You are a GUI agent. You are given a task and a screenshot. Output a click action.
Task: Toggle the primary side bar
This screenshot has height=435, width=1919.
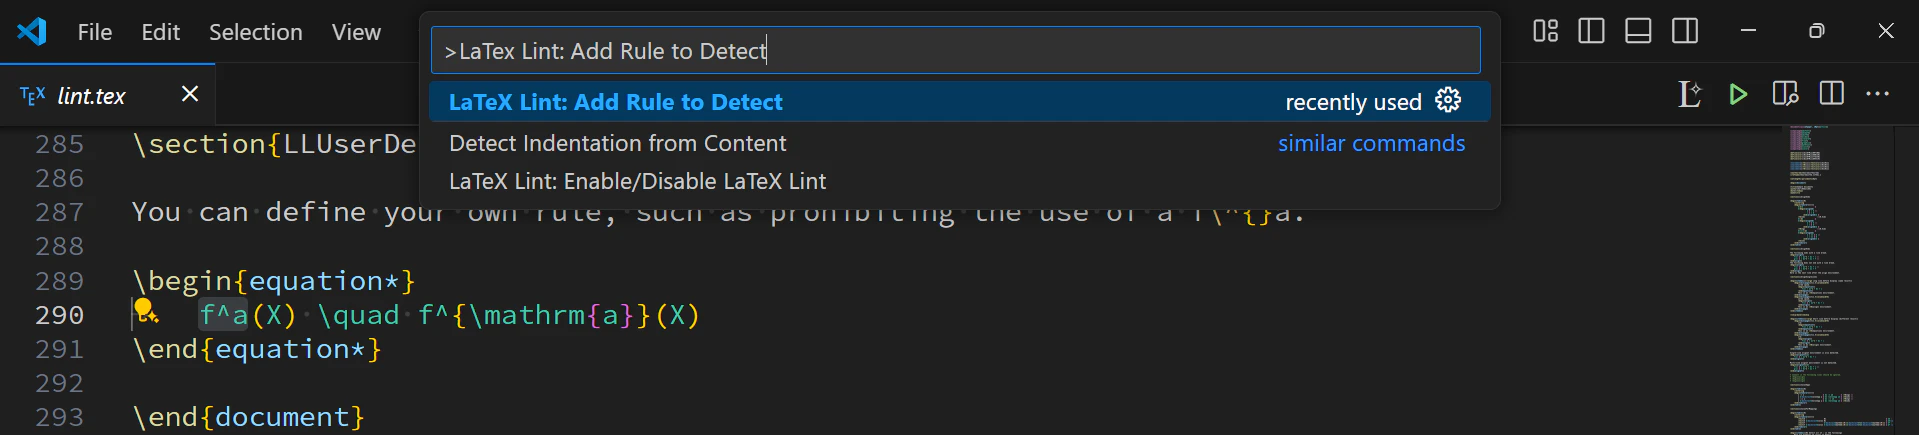pyautogui.click(x=1591, y=31)
